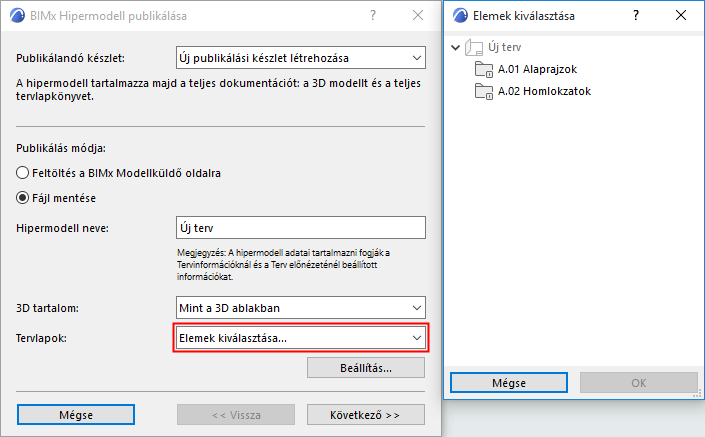Open 'Tervlapok' dropdown

coord(301,338)
